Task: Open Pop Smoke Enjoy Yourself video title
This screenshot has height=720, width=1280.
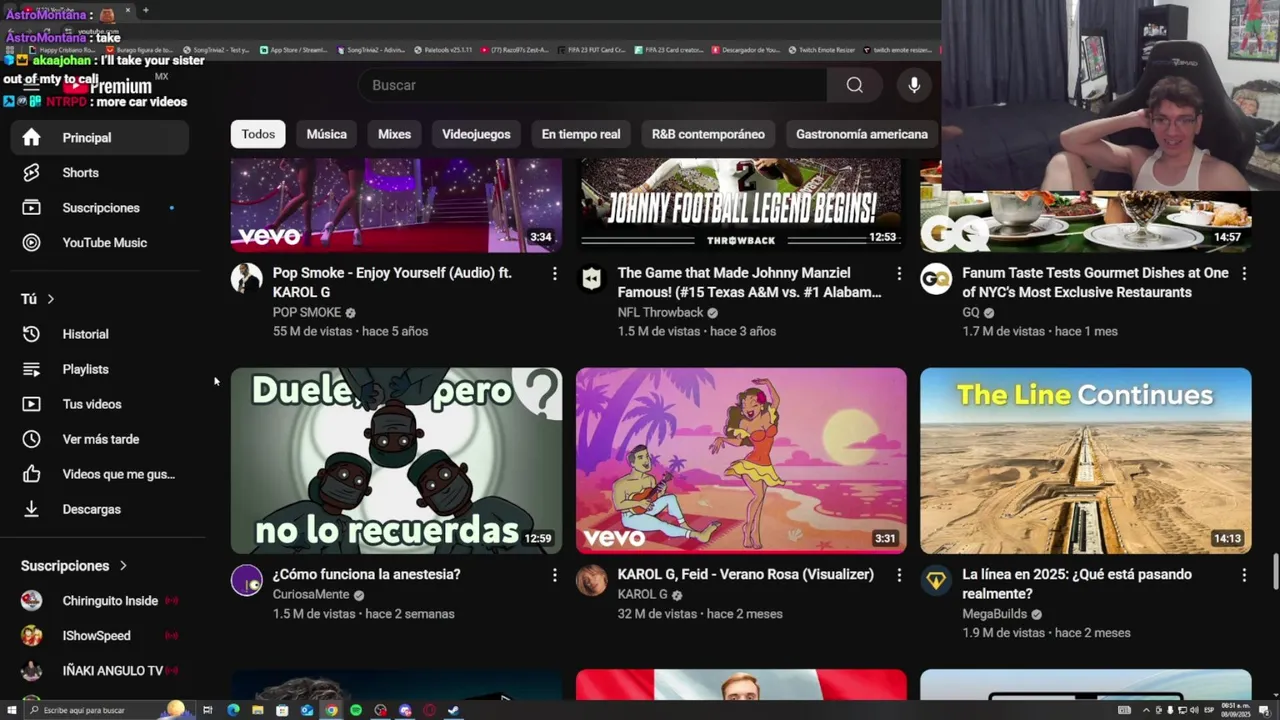Action: point(392,282)
